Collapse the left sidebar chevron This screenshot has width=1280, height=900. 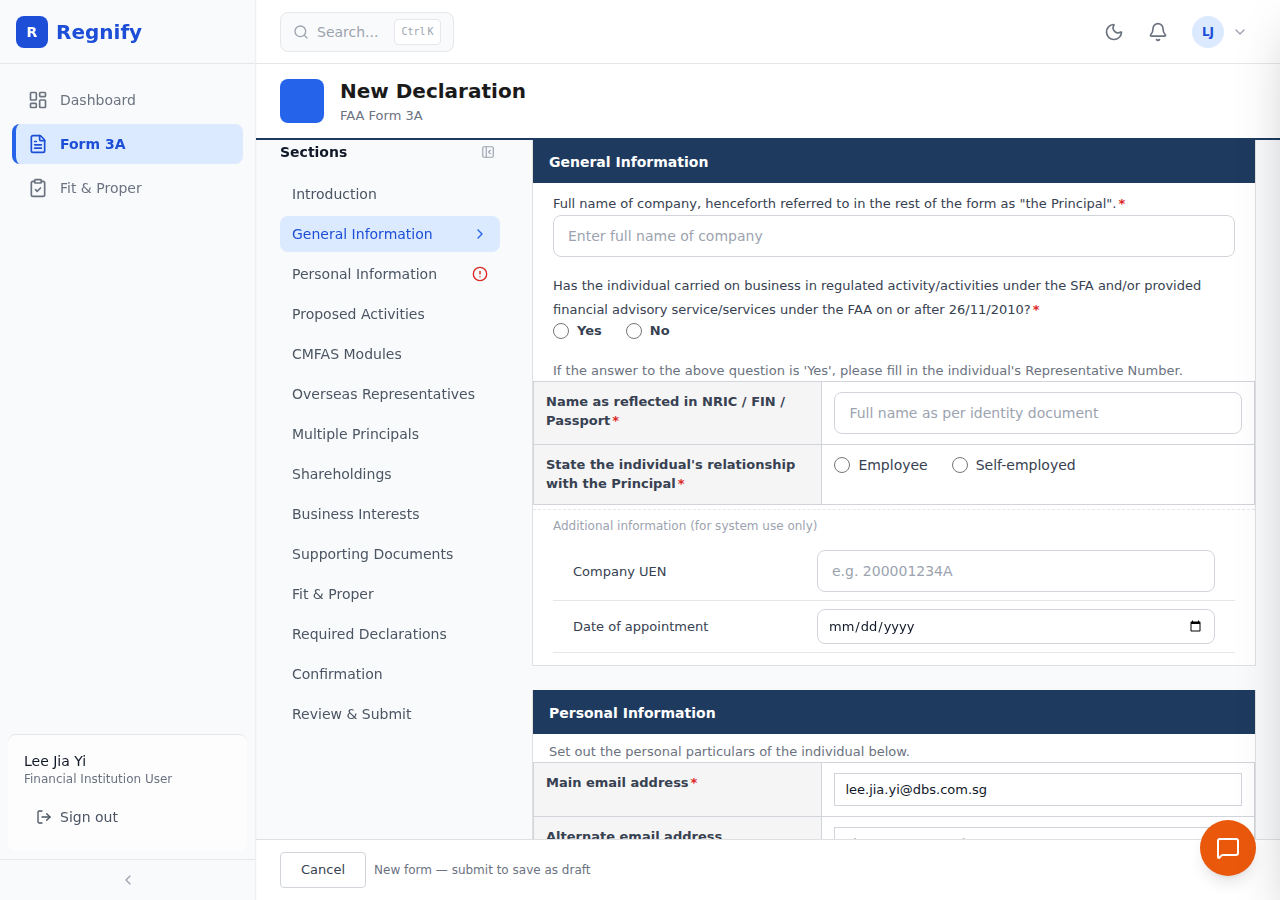[x=128, y=880]
